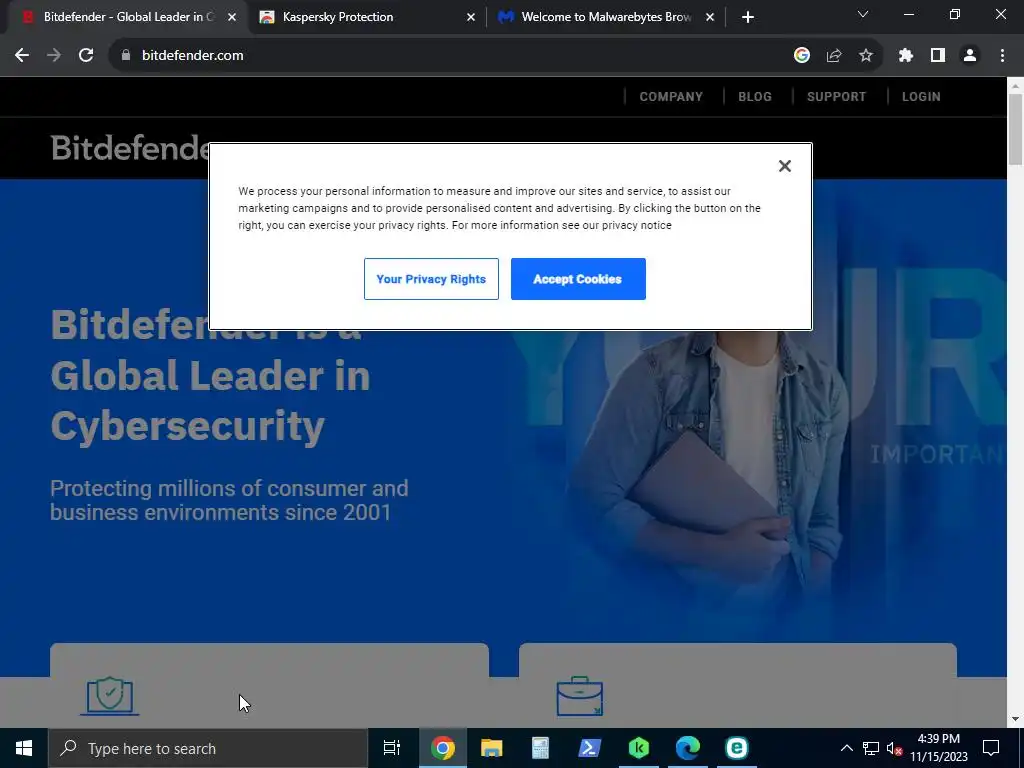Open the Extensions puzzle-piece menu
Image resolution: width=1024 pixels, height=768 pixels.
[x=905, y=56]
